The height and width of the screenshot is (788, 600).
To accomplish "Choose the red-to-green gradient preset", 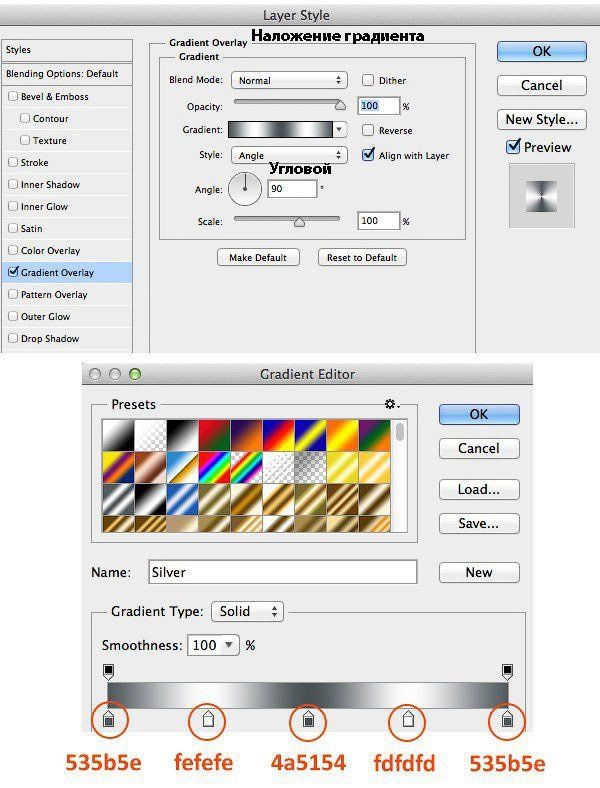I will 215,435.
